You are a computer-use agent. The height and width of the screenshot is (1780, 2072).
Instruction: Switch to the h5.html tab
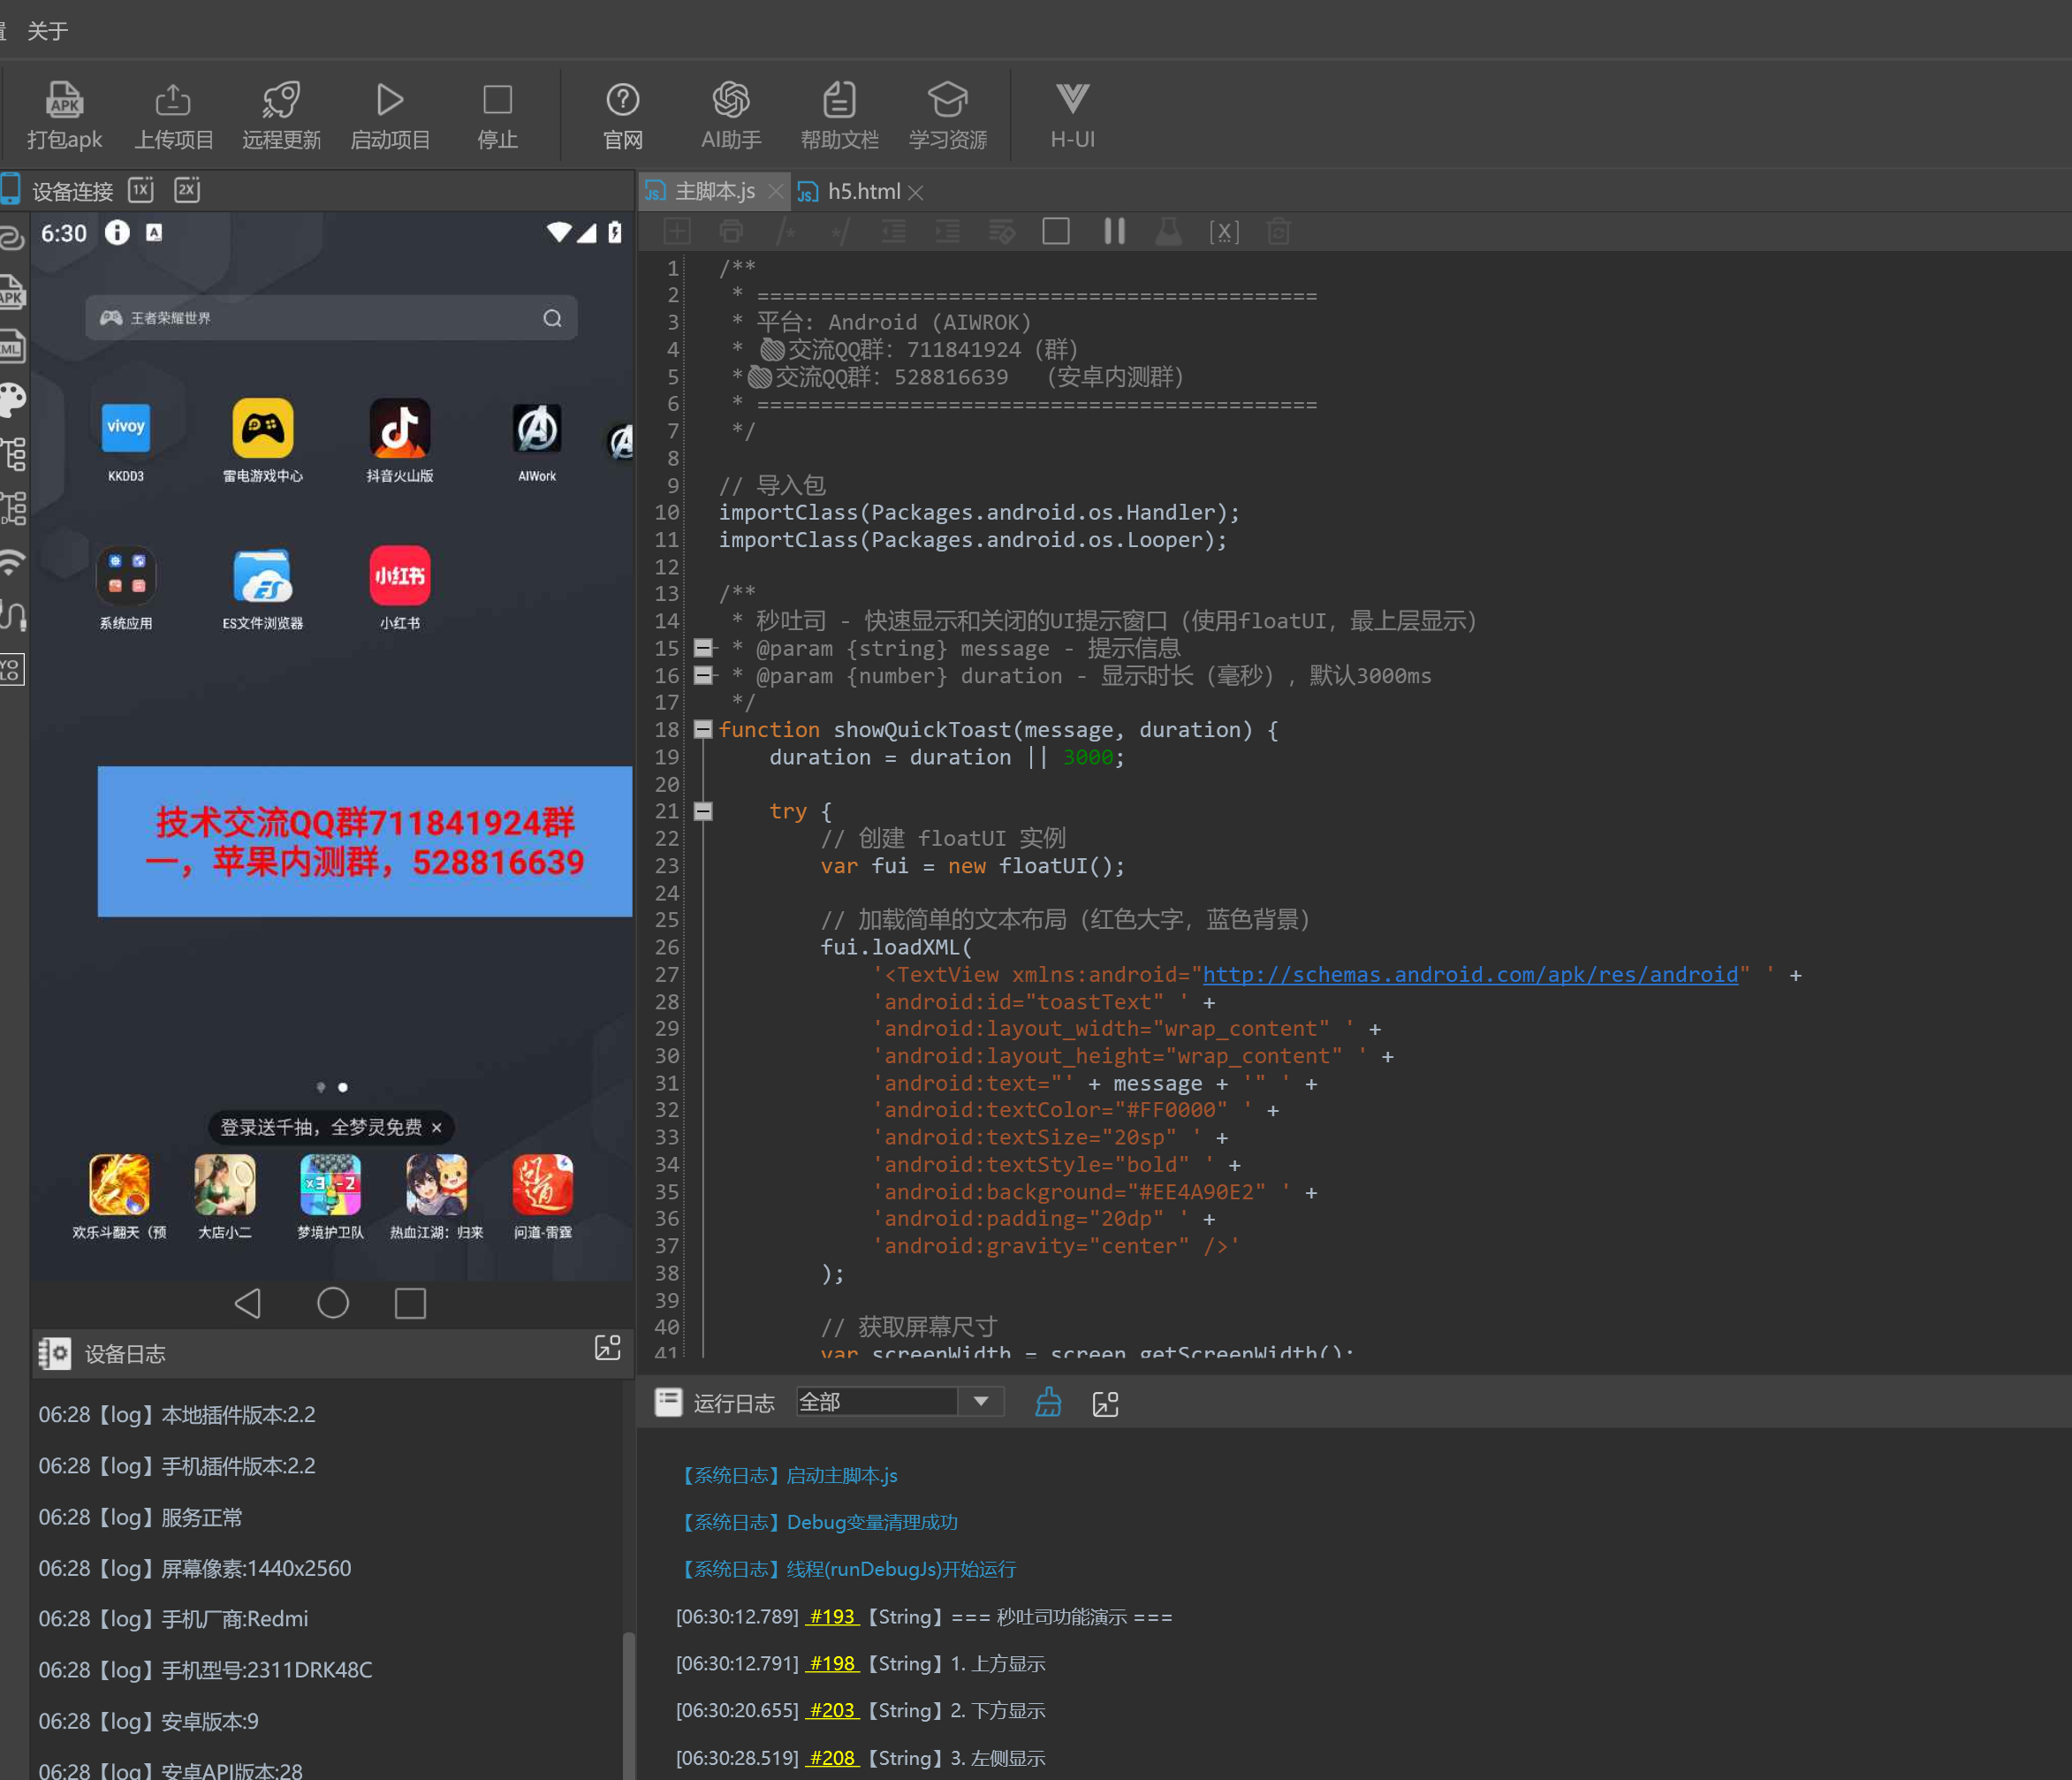[x=863, y=191]
